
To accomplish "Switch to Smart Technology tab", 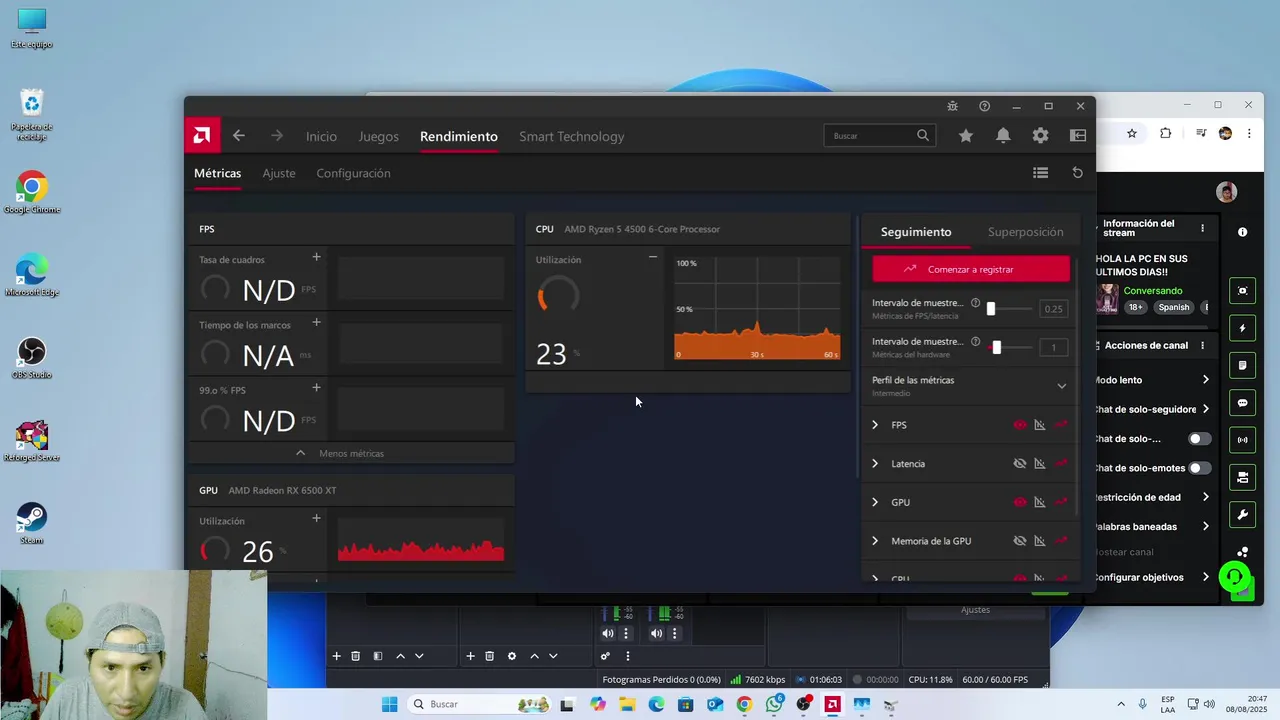I will [x=571, y=137].
